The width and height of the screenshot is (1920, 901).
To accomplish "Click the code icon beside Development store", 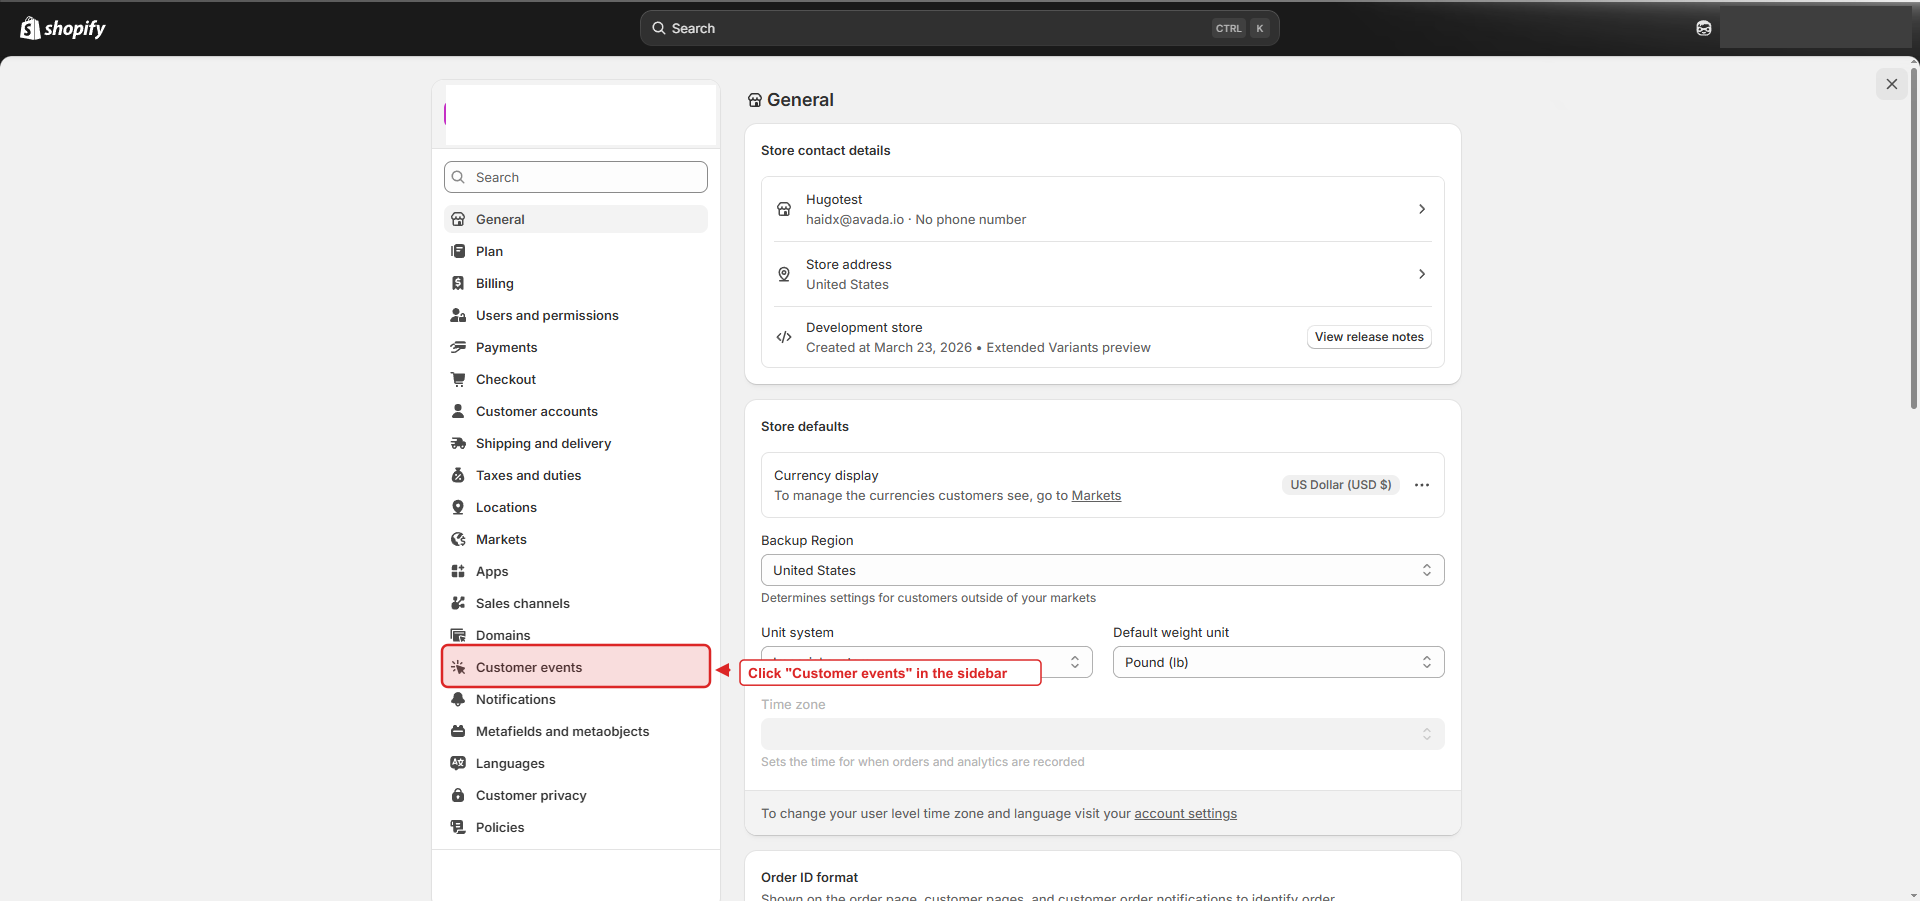I will coord(784,337).
